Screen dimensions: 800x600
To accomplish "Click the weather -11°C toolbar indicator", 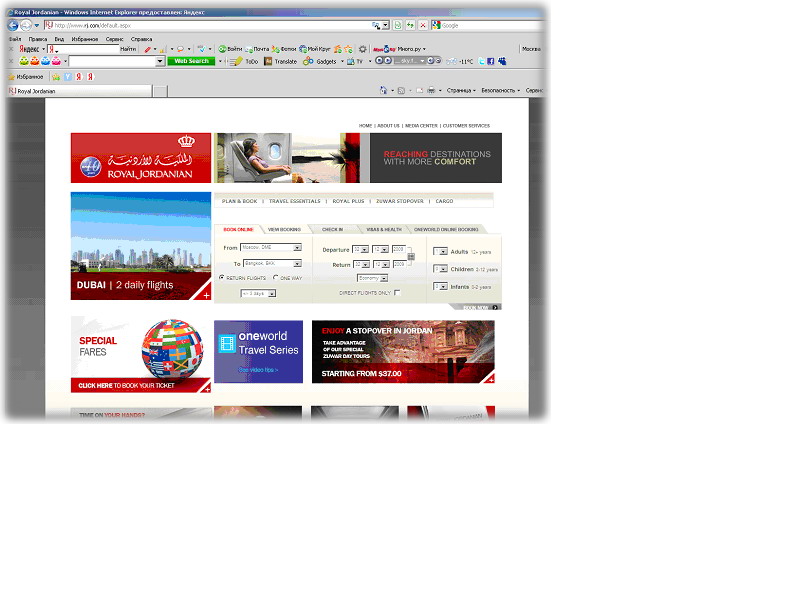I will click(460, 61).
